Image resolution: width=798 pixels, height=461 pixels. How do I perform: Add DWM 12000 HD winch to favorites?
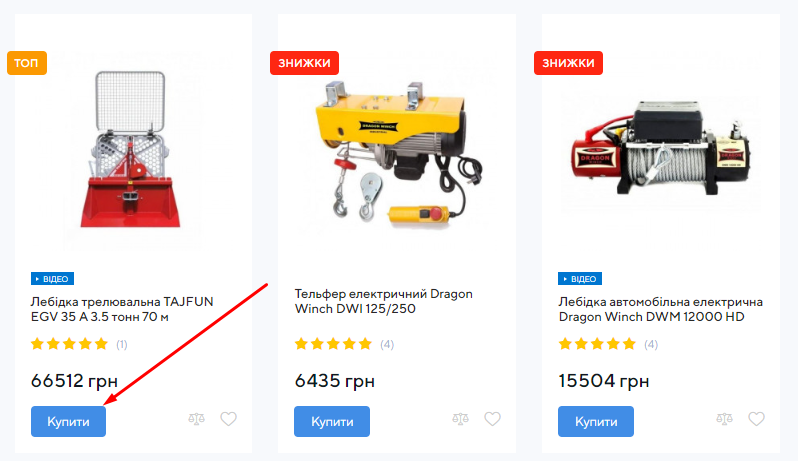pyautogui.click(x=756, y=419)
